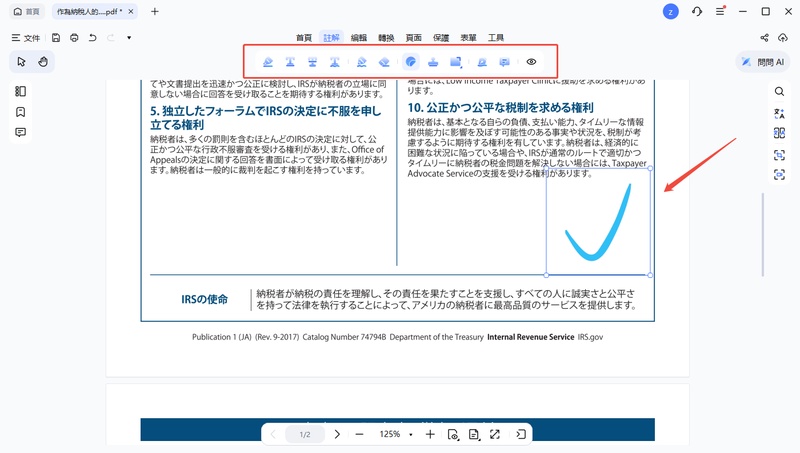This screenshot has height=453, width=800.
Task: Switch to the 編輯 ribbon tab
Action: click(359, 38)
